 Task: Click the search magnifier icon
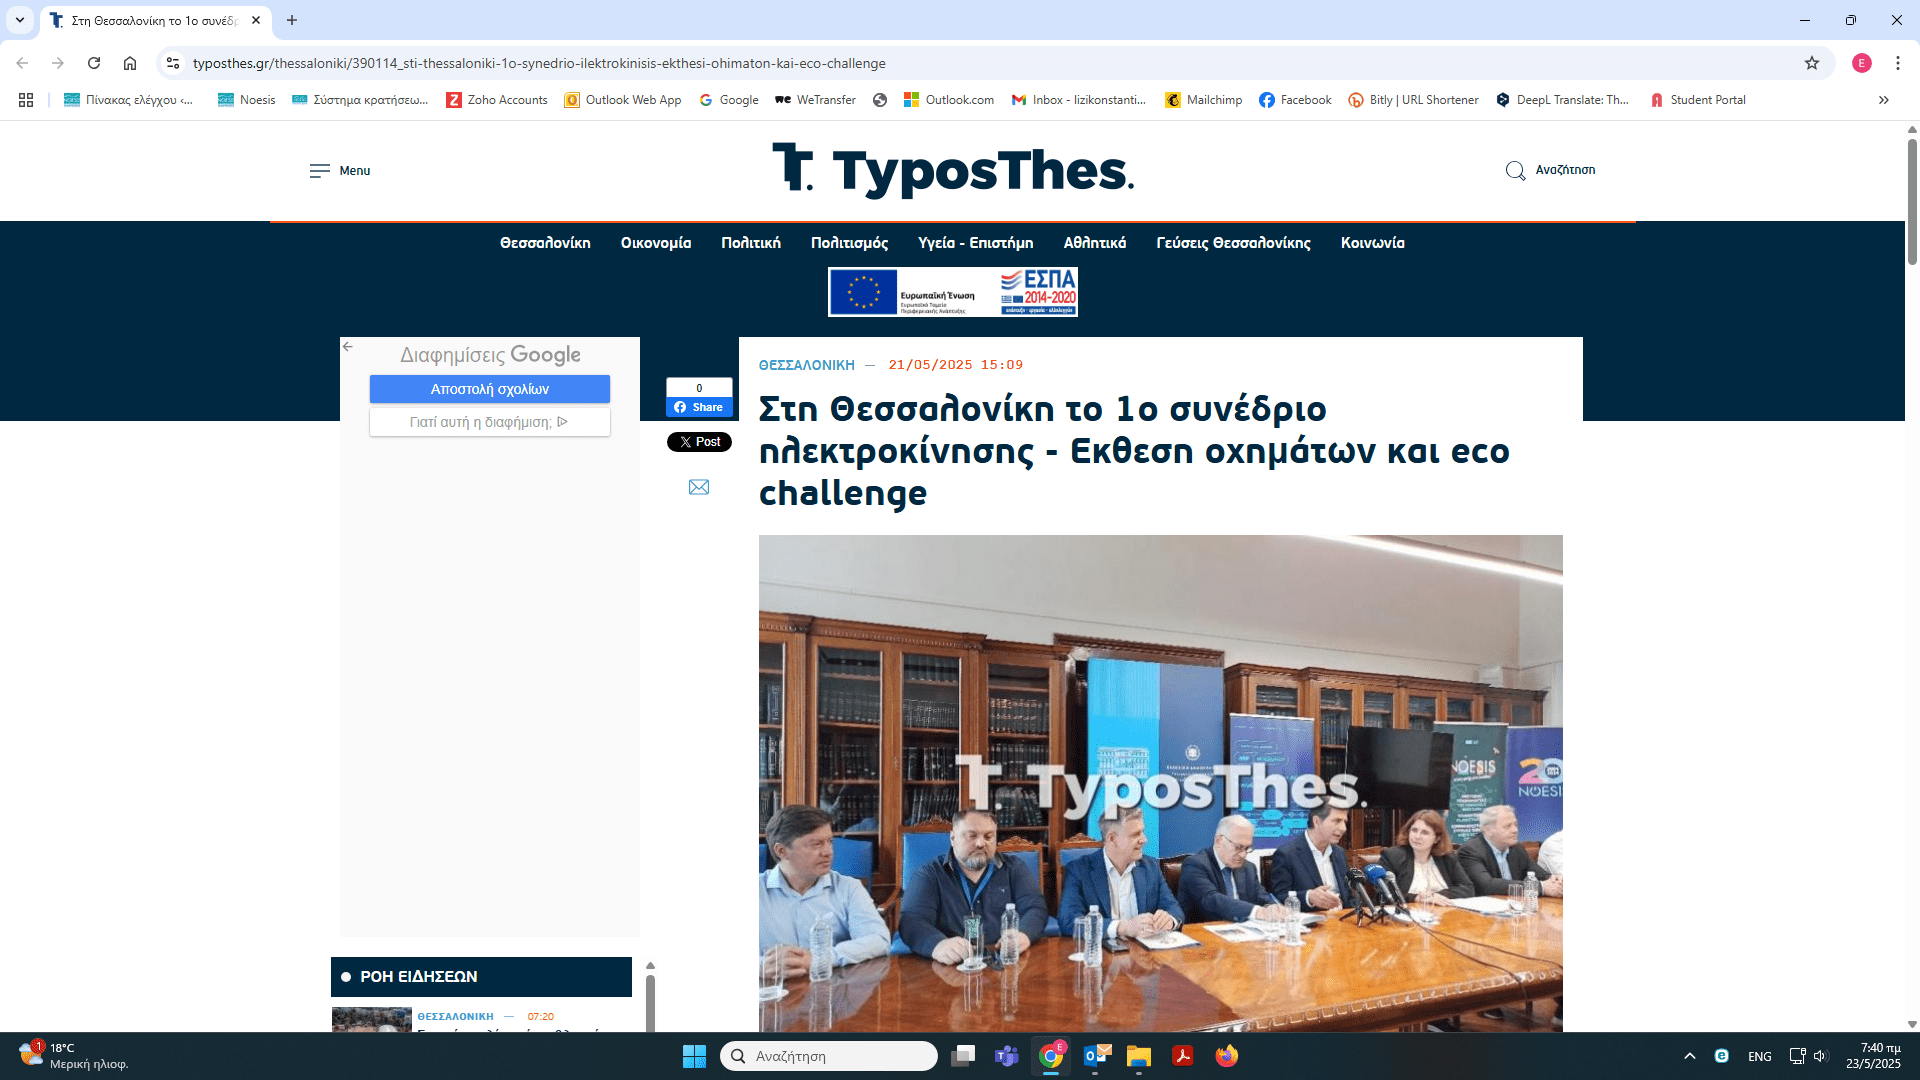pos(1515,171)
